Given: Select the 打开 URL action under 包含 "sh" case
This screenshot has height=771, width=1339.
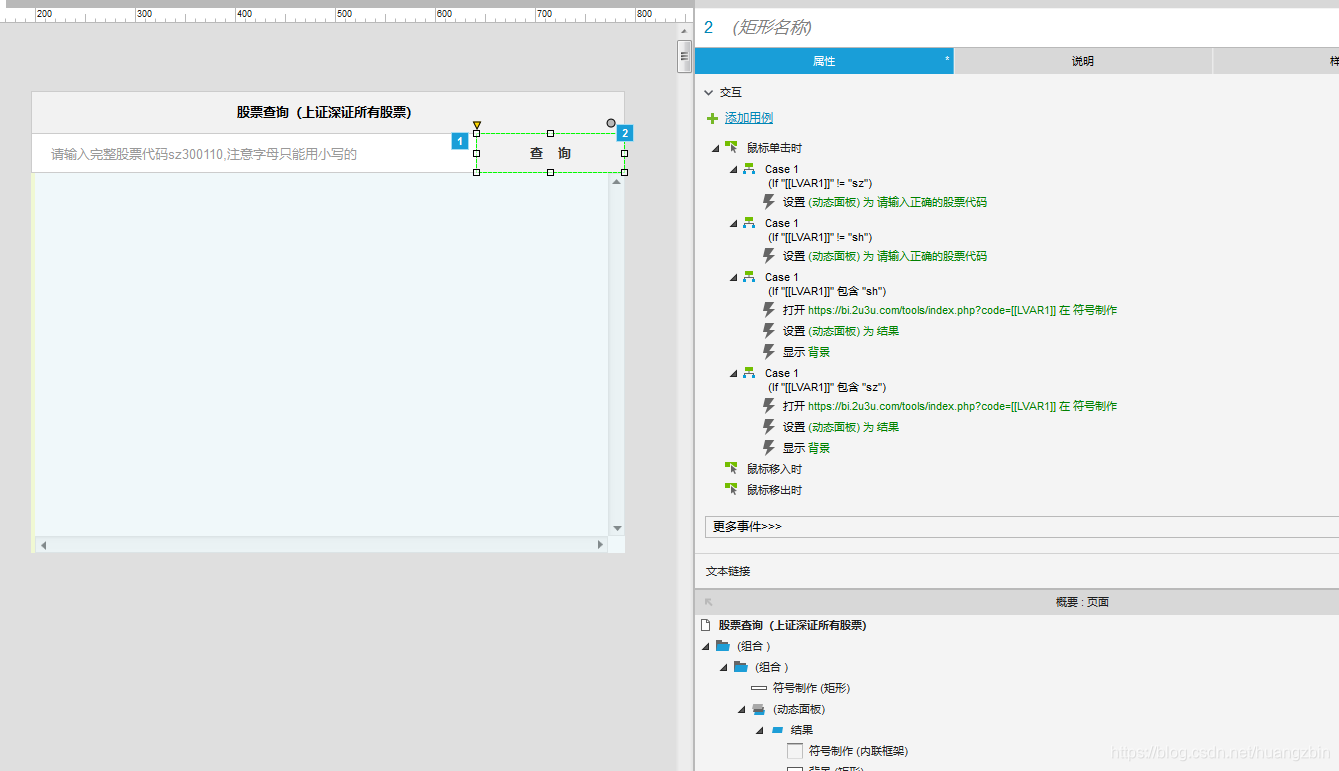Looking at the screenshot, I should pyautogui.click(x=949, y=310).
